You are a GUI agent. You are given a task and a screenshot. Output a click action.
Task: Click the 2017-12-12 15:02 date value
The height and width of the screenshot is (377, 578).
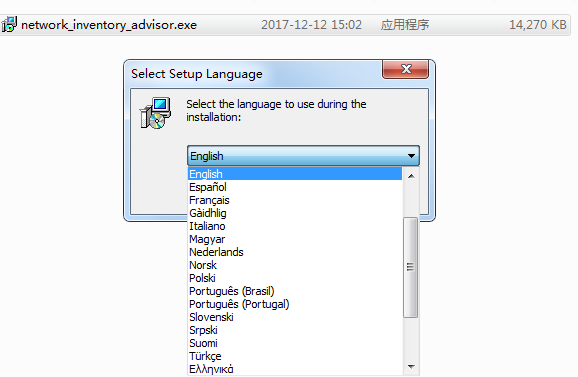coord(311,25)
